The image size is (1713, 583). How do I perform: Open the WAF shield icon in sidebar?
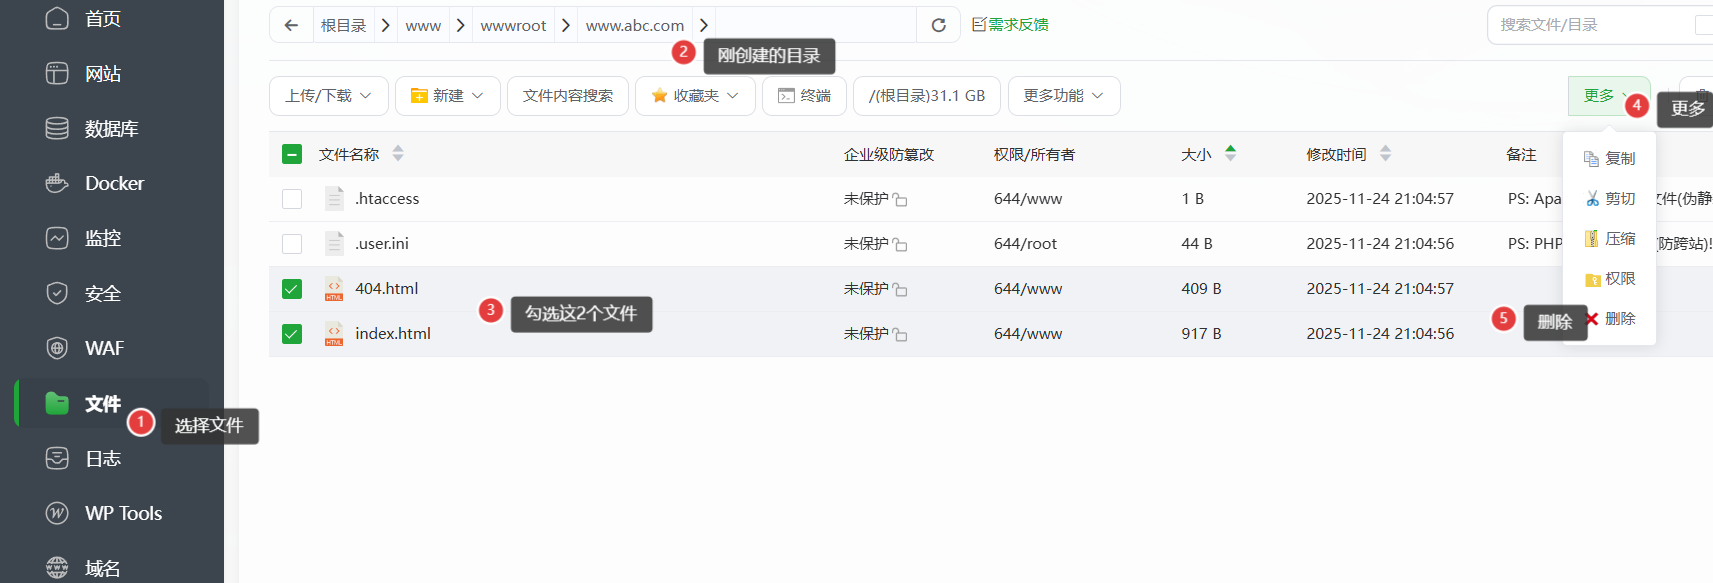coord(57,348)
